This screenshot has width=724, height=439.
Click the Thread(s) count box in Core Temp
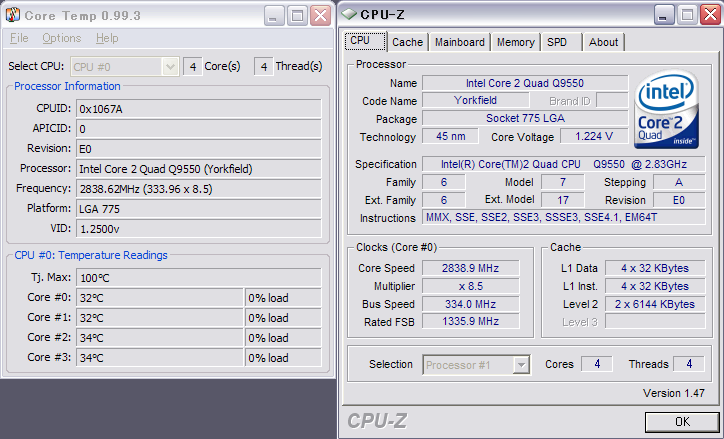click(x=264, y=67)
